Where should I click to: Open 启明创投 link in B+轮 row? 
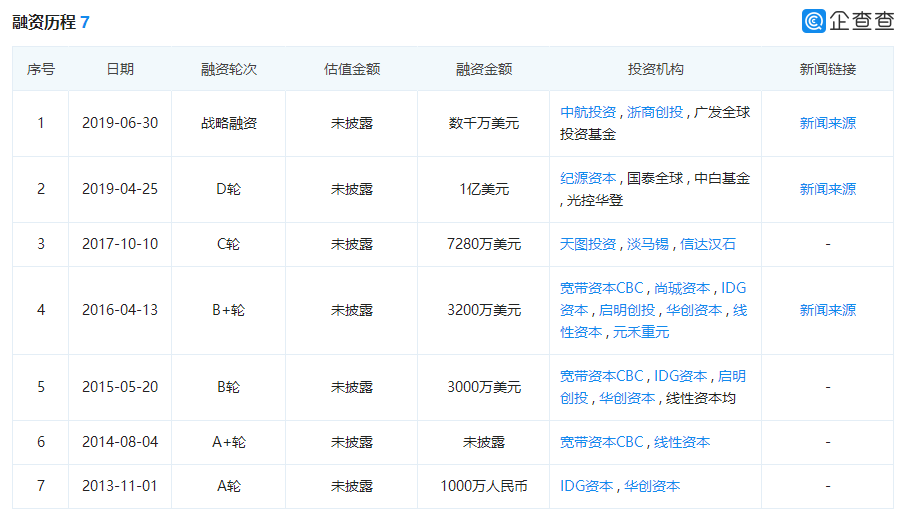pyautogui.click(x=627, y=310)
